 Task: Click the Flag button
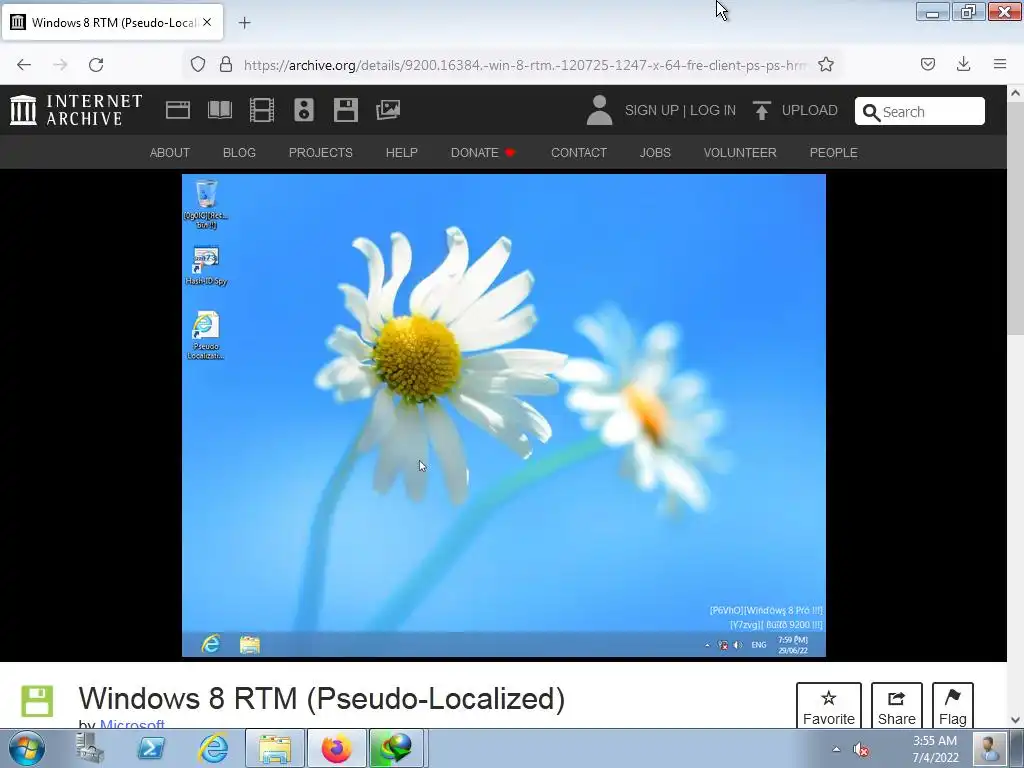tap(953, 707)
